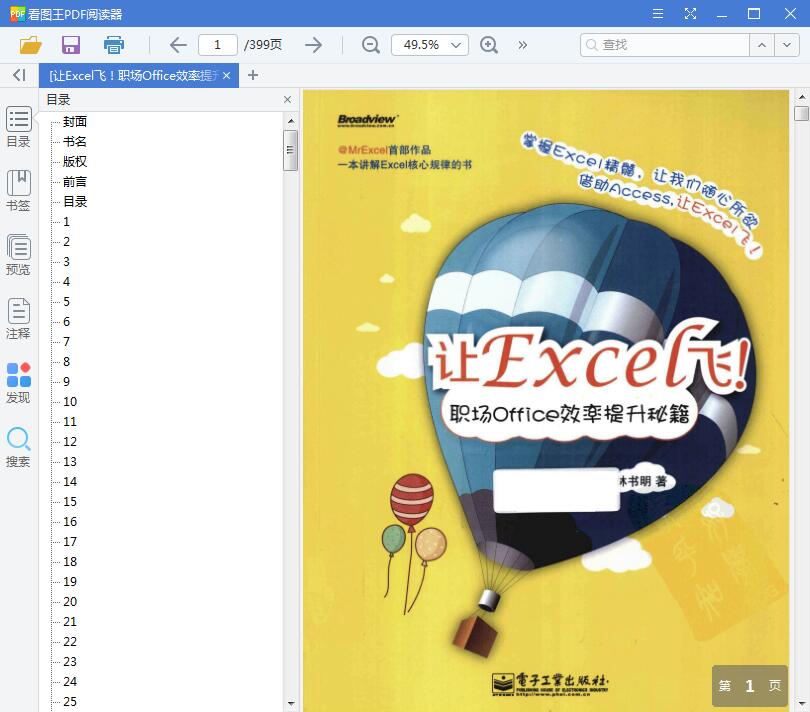This screenshot has height=712, width=810.
Task: Select outline entry 19
Action: tap(70, 582)
